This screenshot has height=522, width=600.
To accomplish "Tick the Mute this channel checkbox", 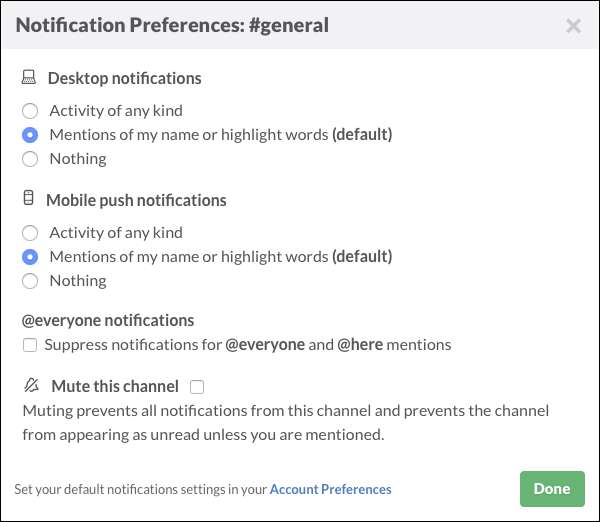I will (197, 386).
